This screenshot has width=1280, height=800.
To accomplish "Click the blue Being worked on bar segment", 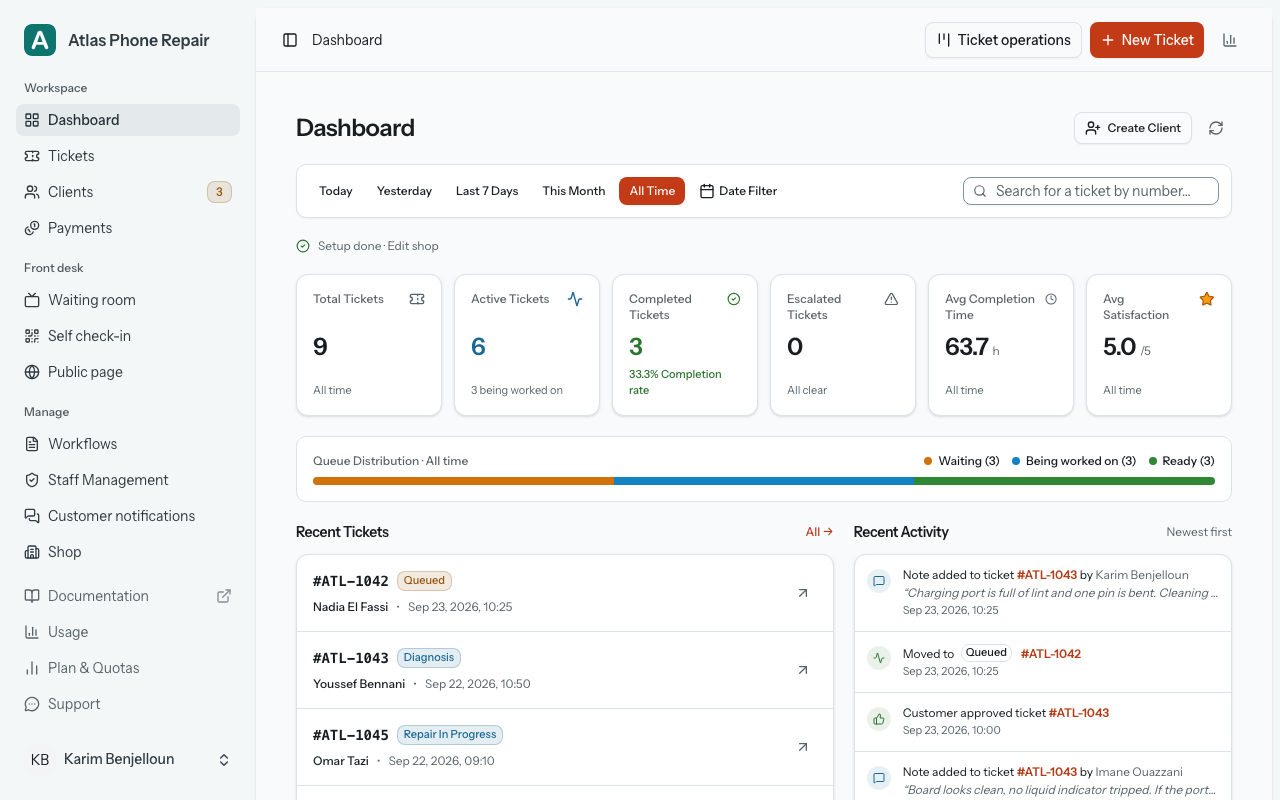I will click(764, 481).
